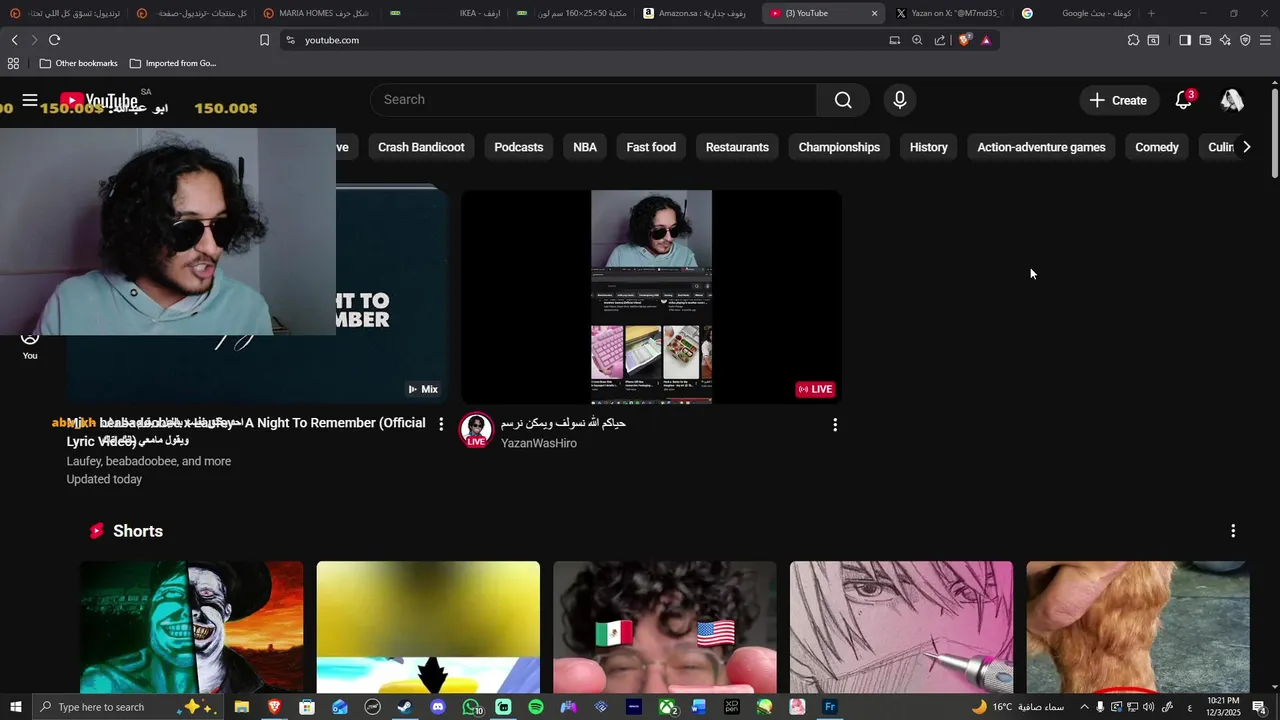Open YouTube notifications bell
The height and width of the screenshot is (720, 1280).
click(1184, 100)
